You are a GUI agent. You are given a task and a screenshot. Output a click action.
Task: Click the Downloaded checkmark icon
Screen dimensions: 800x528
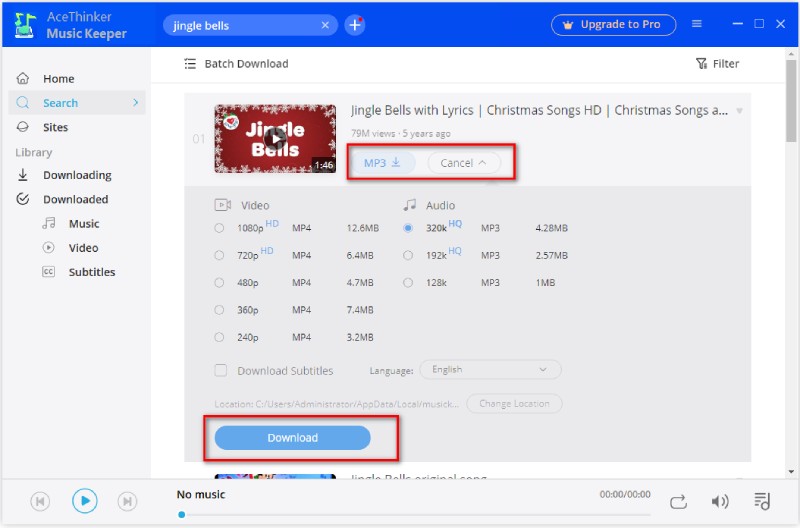click(x=22, y=199)
